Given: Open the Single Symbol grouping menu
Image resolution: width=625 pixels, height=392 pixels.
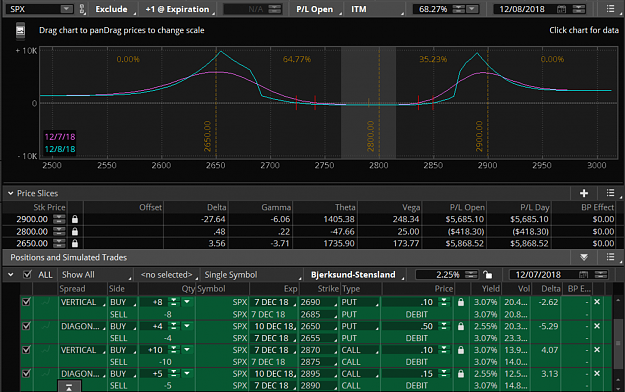Looking at the screenshot, I should pos(252,275).
